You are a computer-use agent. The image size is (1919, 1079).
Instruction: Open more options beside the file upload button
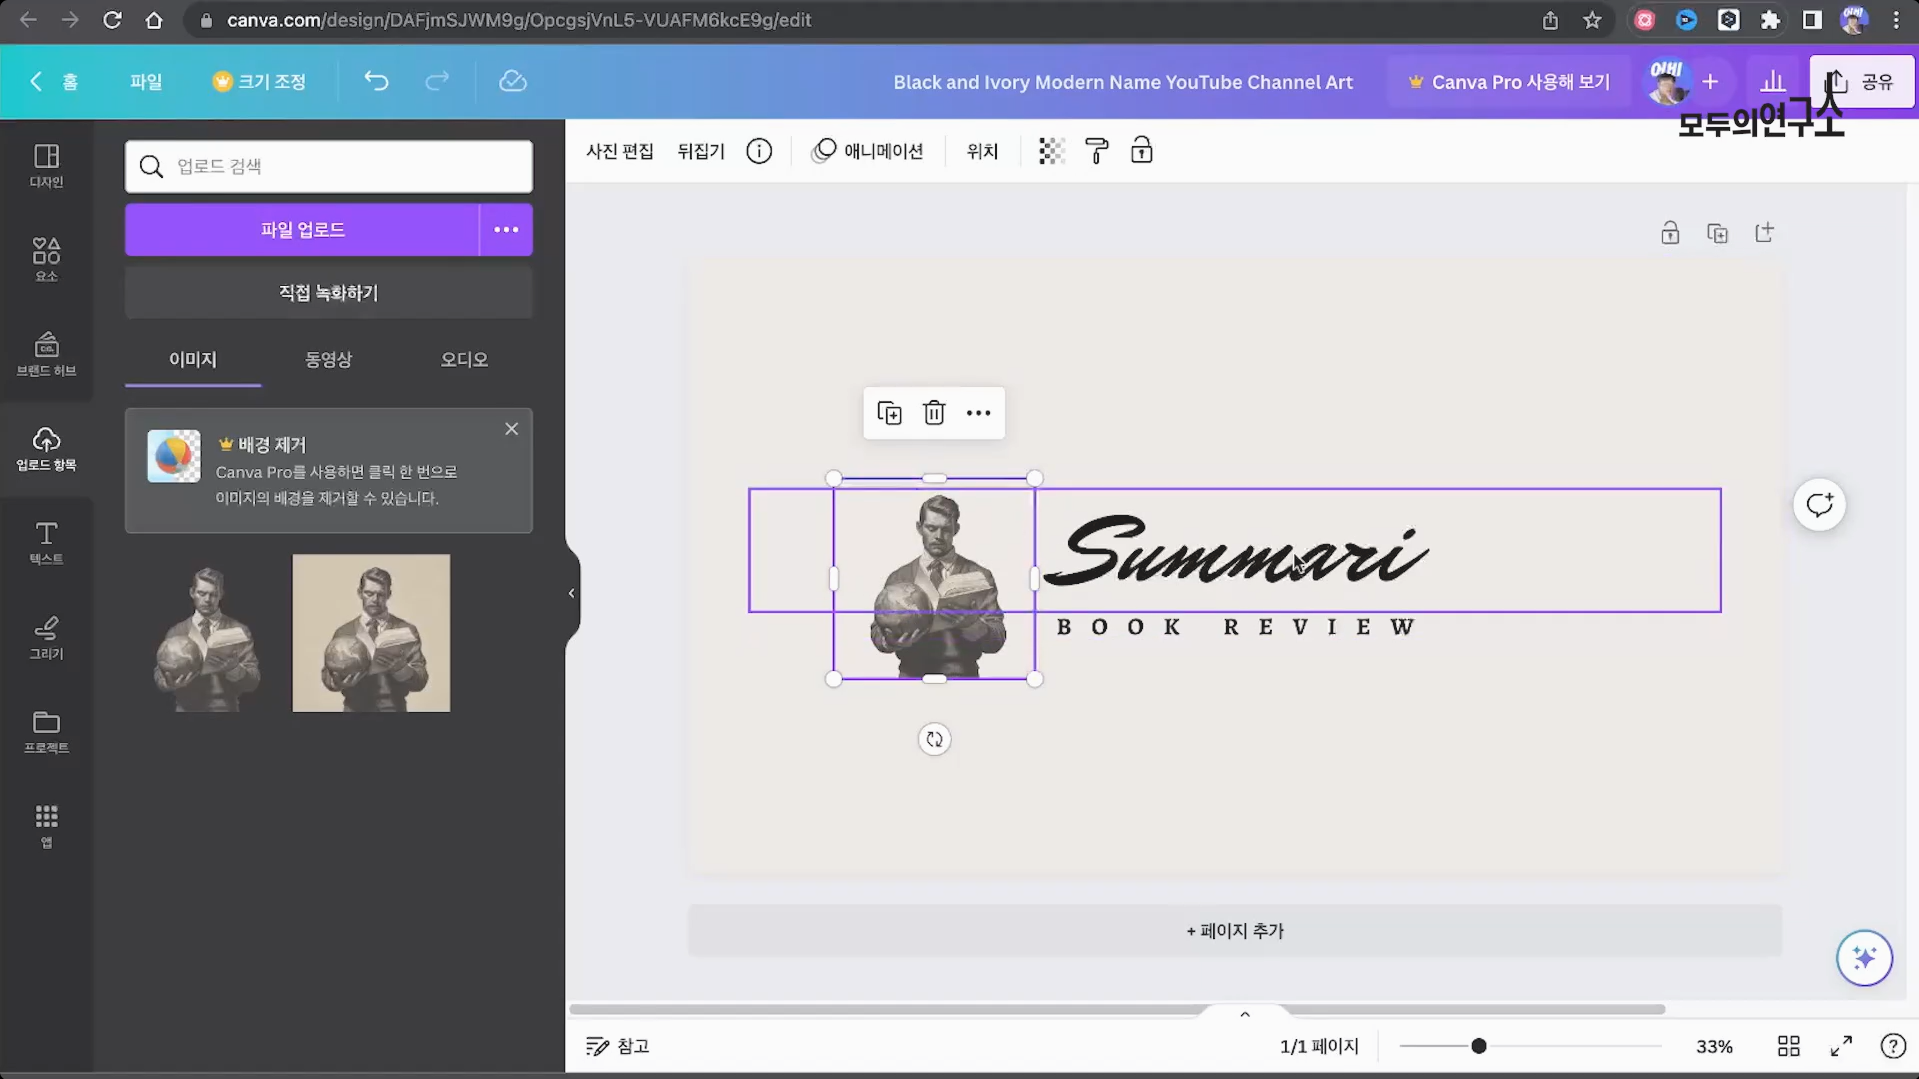[x=506, y=230]
